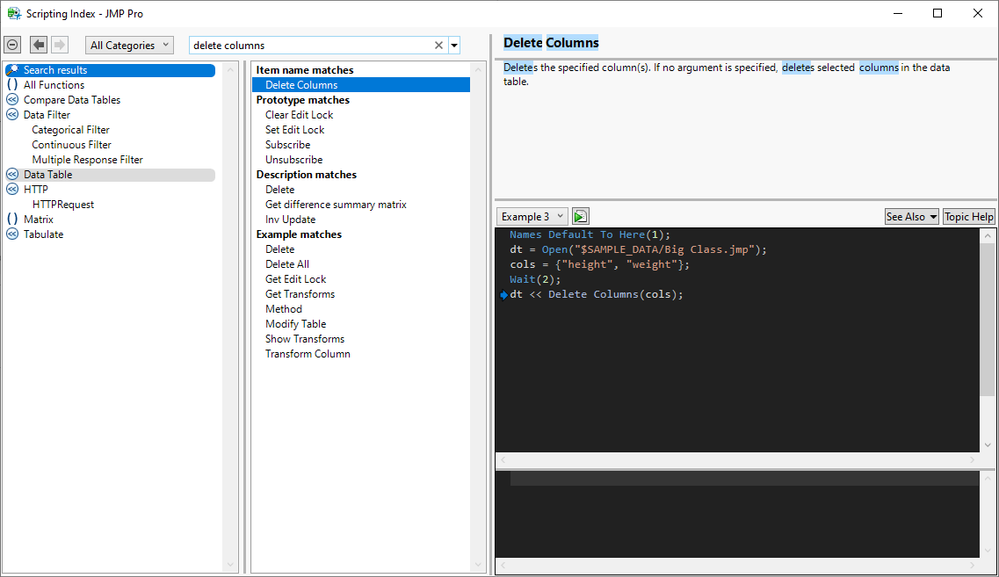Image resolution: width=999 pixels, height=577 pixels.
Task: Choose Clear Edit Lock from prototype matches
Action: (x=299, y=115)
